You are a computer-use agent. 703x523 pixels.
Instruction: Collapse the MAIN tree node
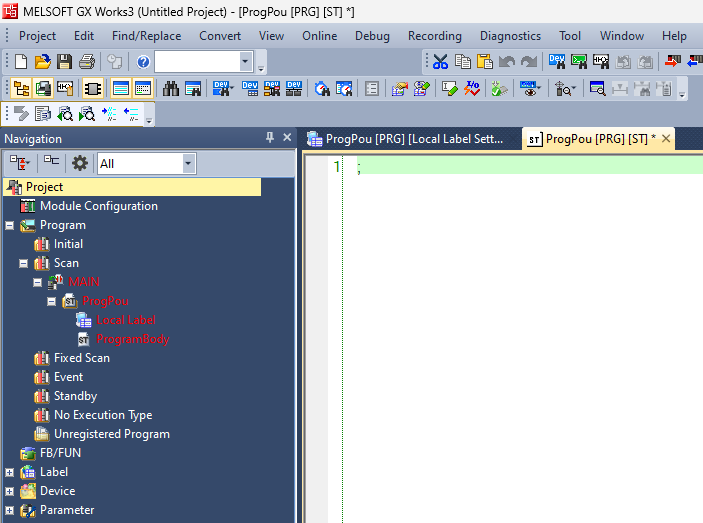tap(38, 282)
